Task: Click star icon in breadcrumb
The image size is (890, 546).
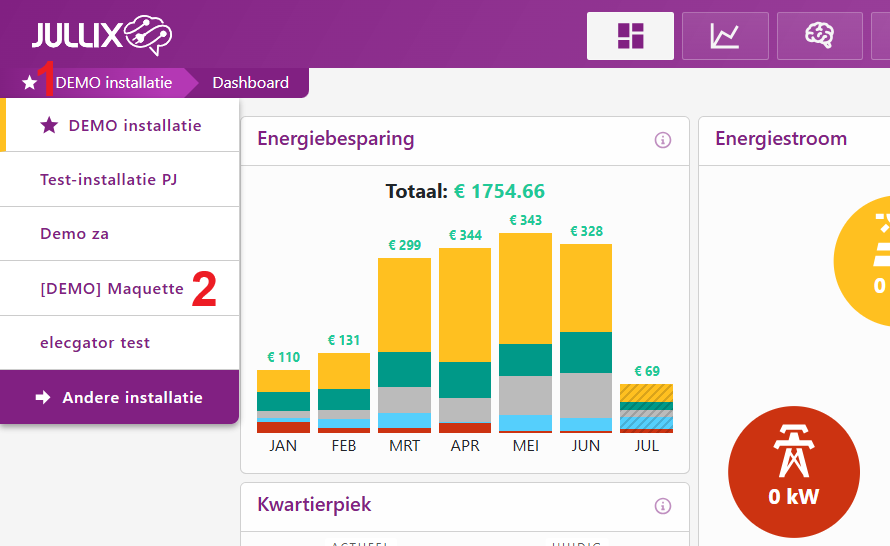Action: click(x=29, y=83)
